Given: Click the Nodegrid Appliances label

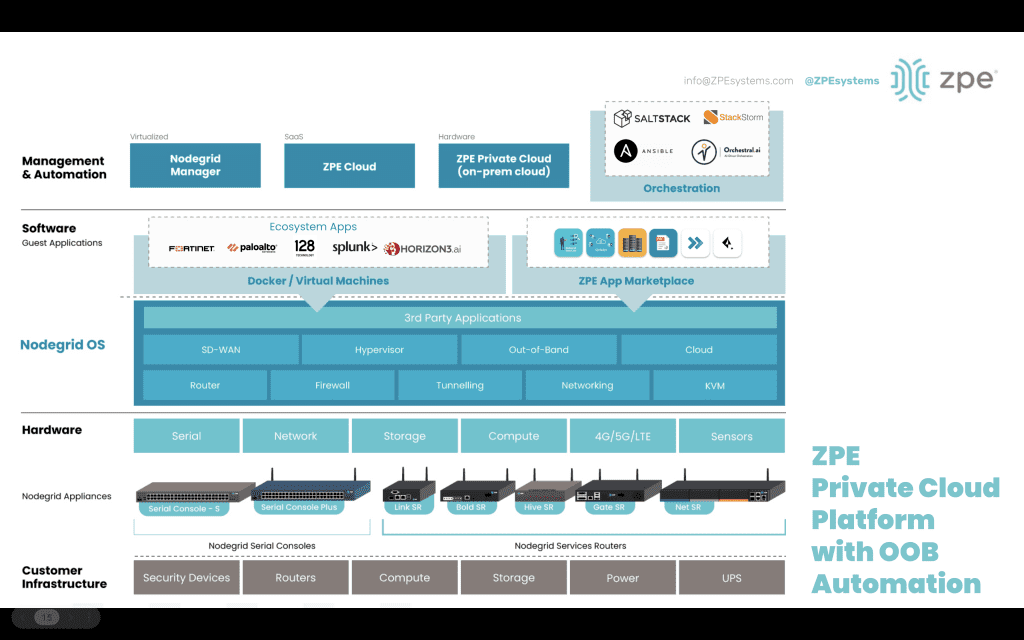Looking at the screenshot, I should (67, 496).
